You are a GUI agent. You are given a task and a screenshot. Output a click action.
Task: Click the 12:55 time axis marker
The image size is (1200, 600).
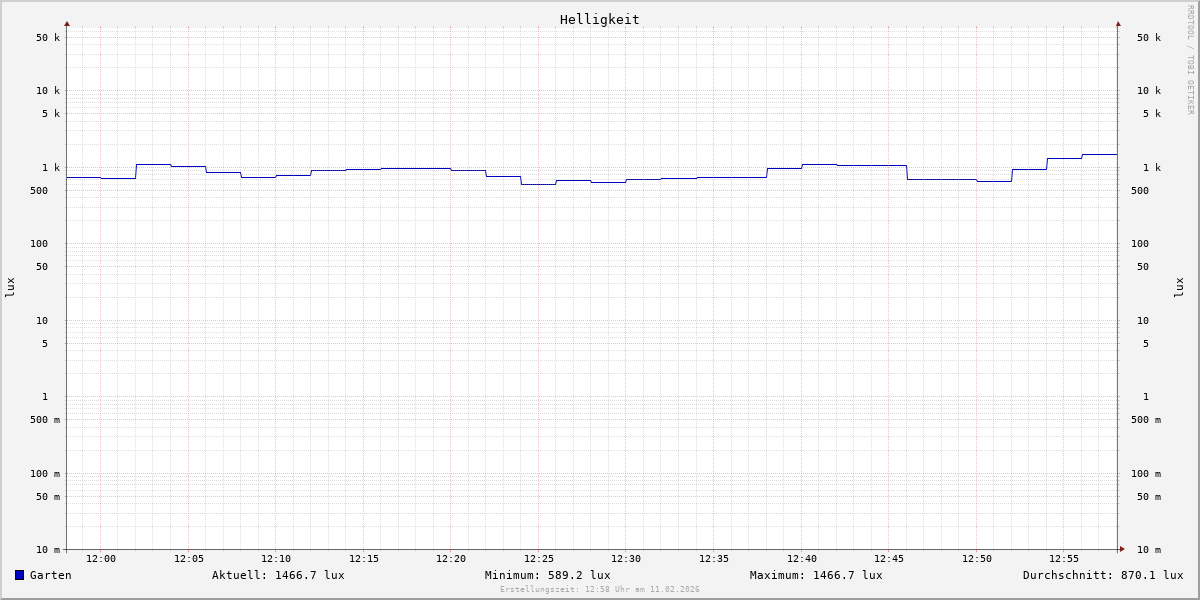point(1064,559)
